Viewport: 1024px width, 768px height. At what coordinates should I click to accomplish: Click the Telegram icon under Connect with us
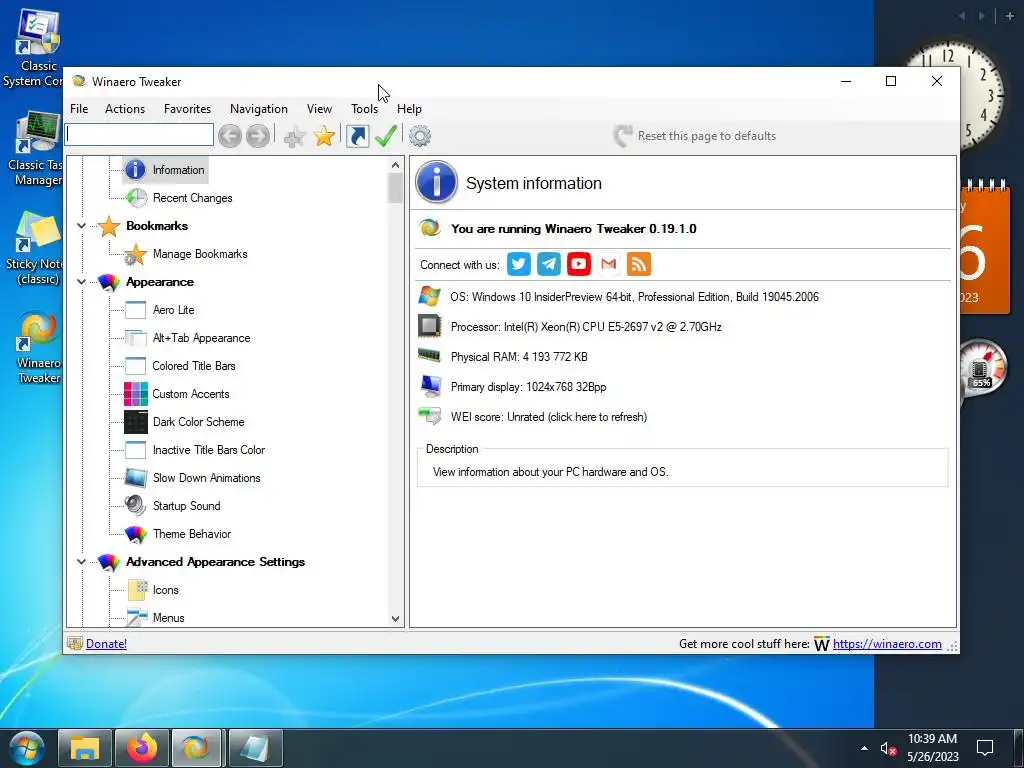click(549, 264)
